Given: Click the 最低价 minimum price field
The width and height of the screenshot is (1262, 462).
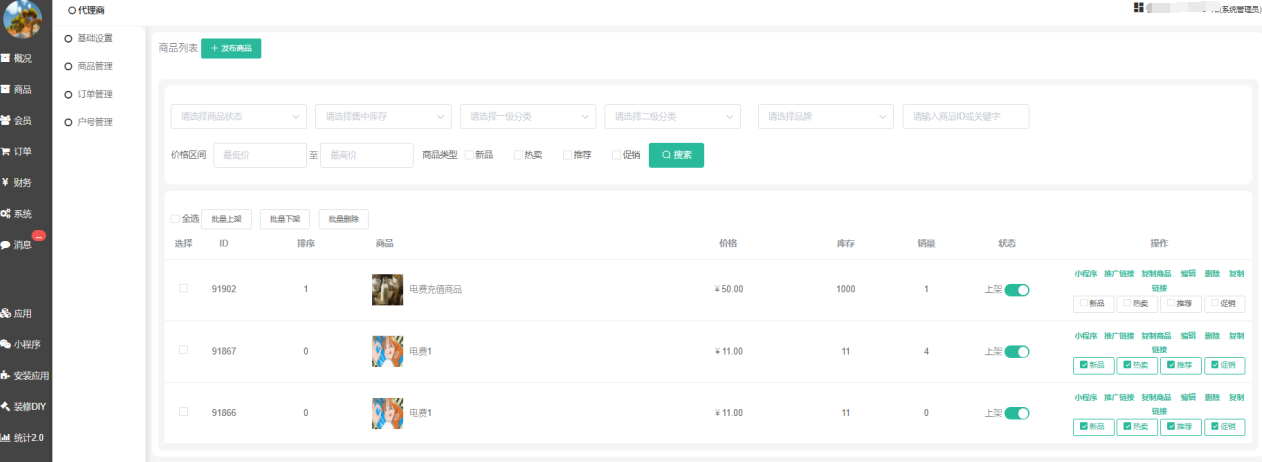Looking at the screenshot, I should tap(259, 155).
